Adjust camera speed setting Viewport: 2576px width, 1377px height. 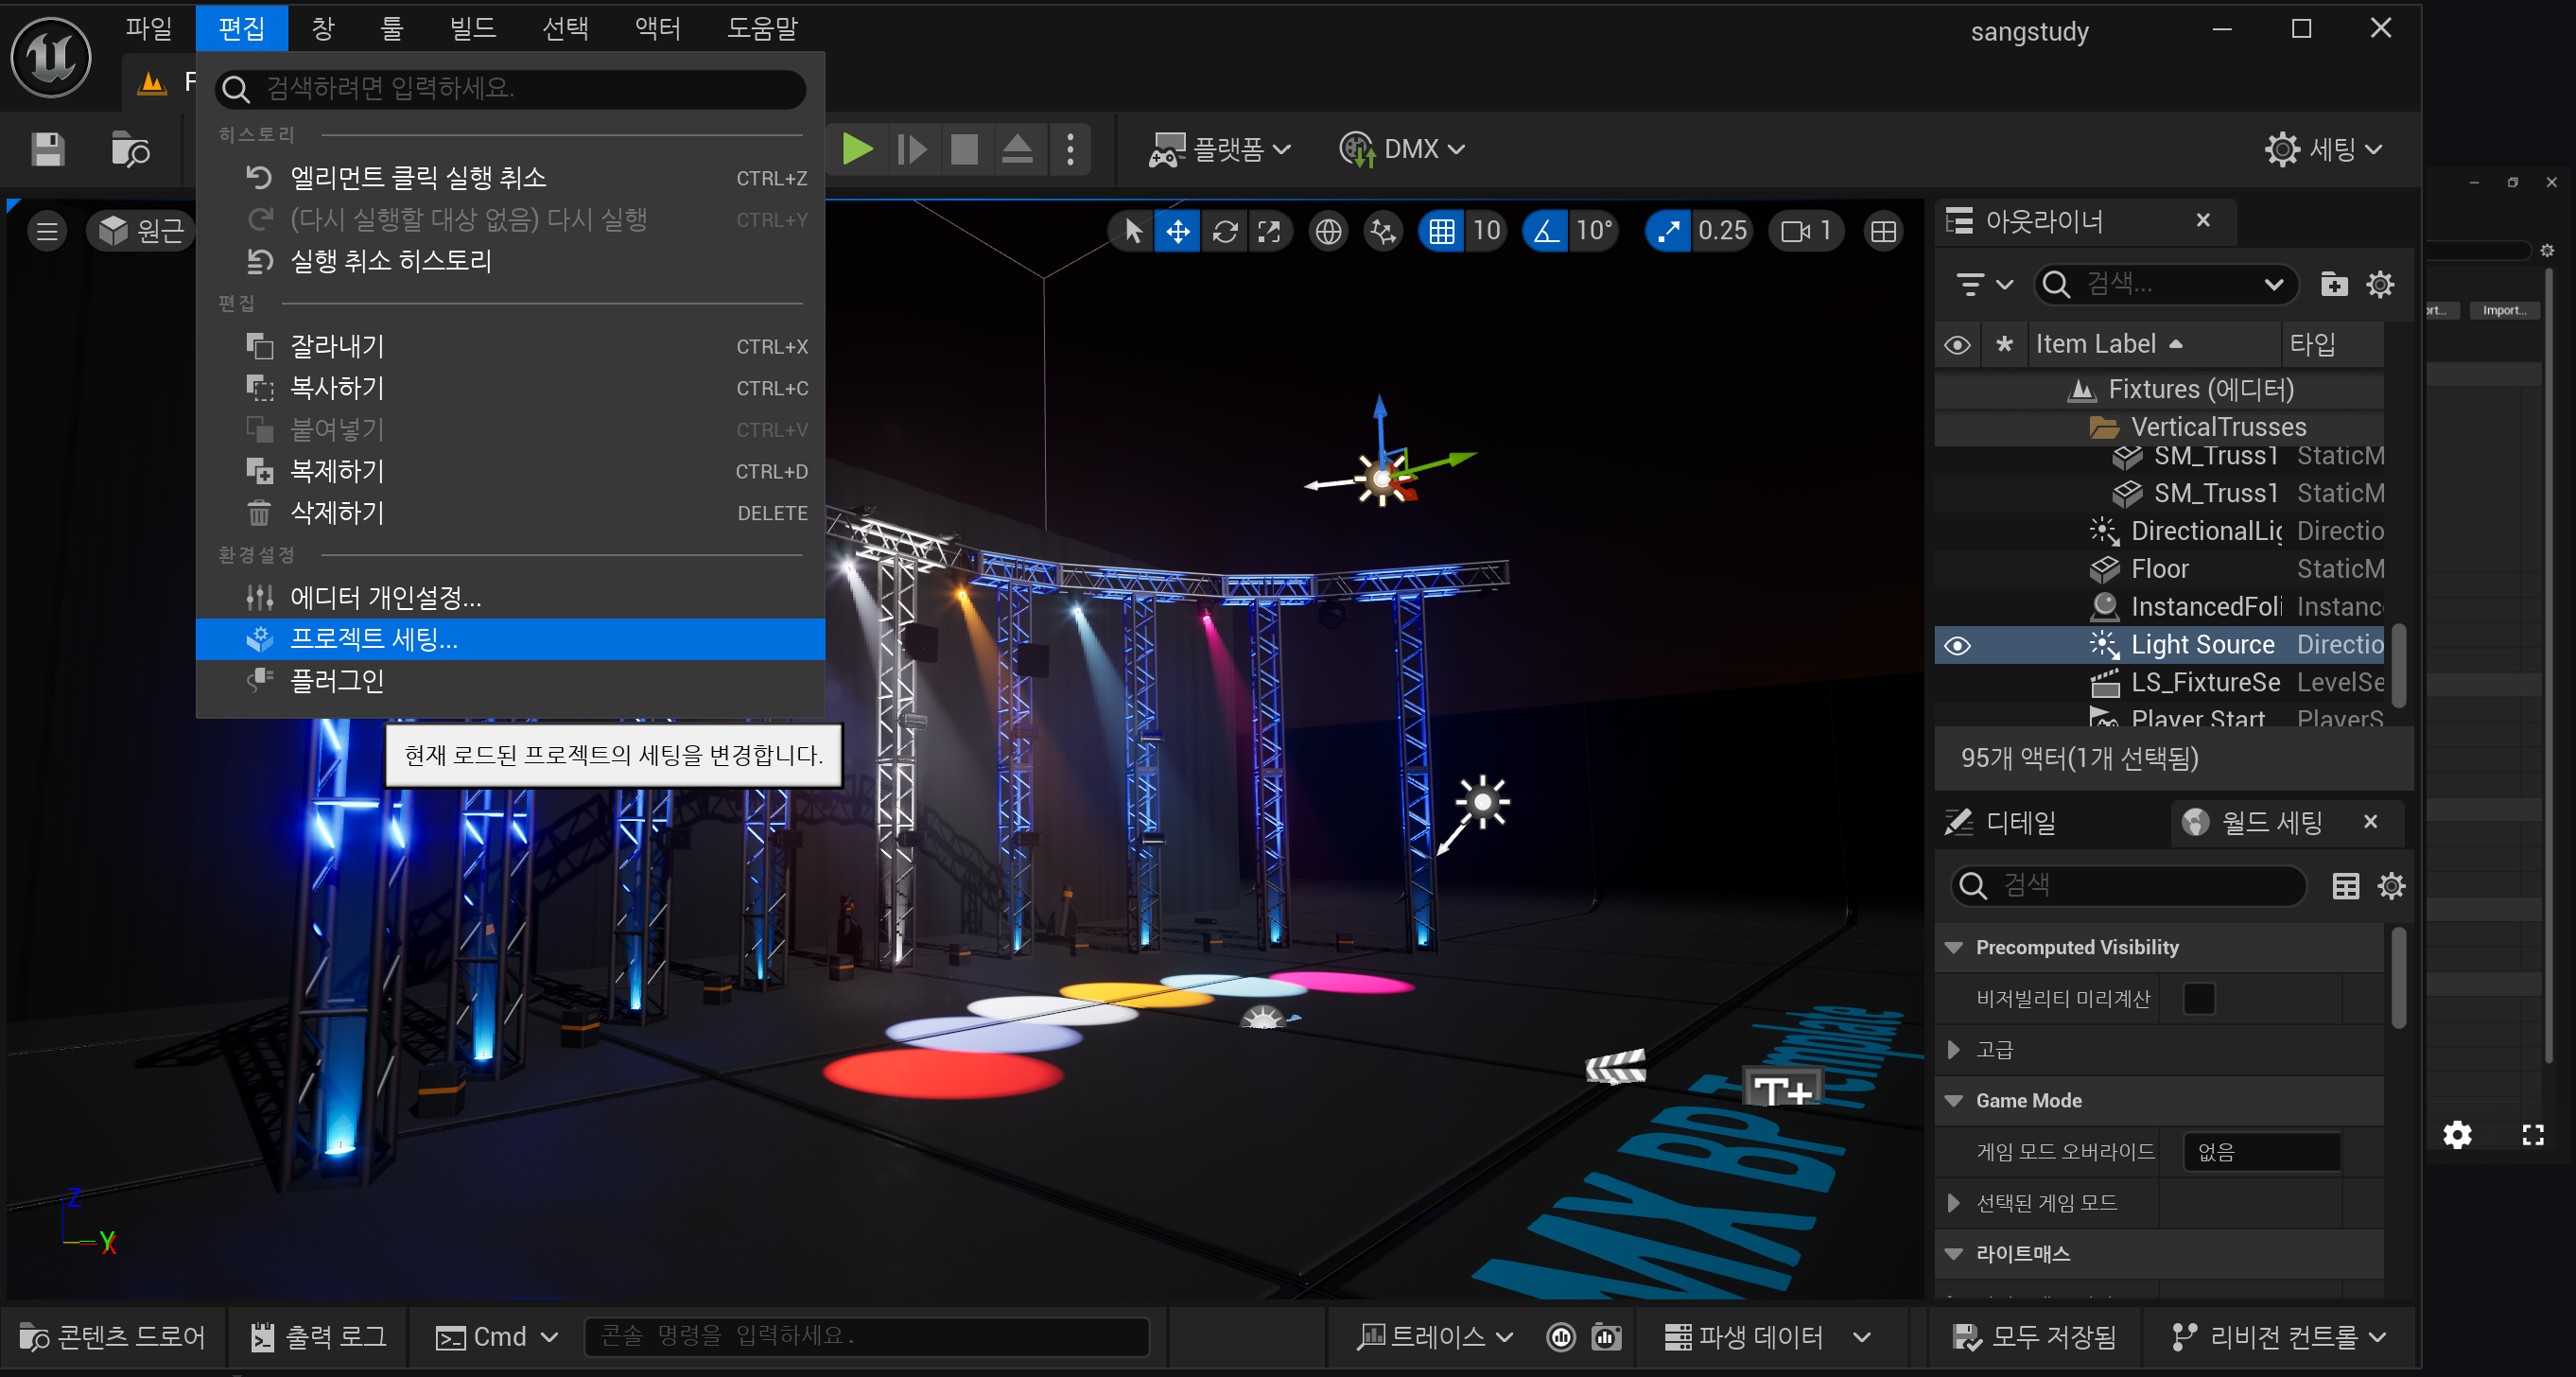pyautogui.click(x=1806, y=231)
